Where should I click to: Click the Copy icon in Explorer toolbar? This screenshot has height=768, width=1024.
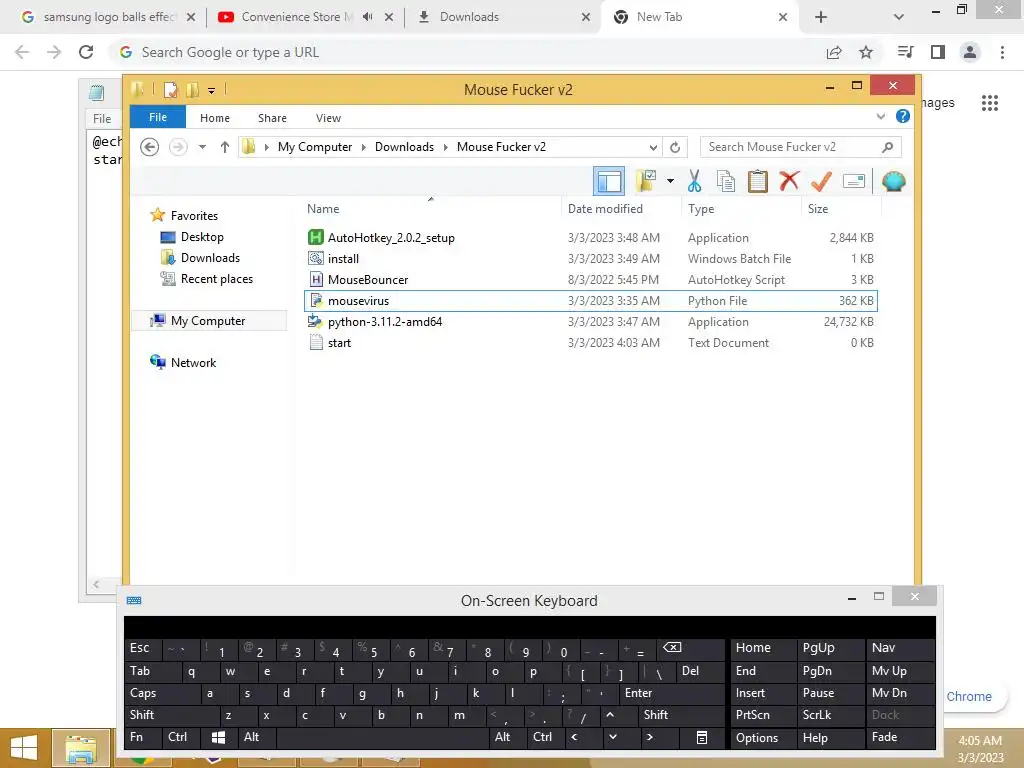[x=726, y=181]
